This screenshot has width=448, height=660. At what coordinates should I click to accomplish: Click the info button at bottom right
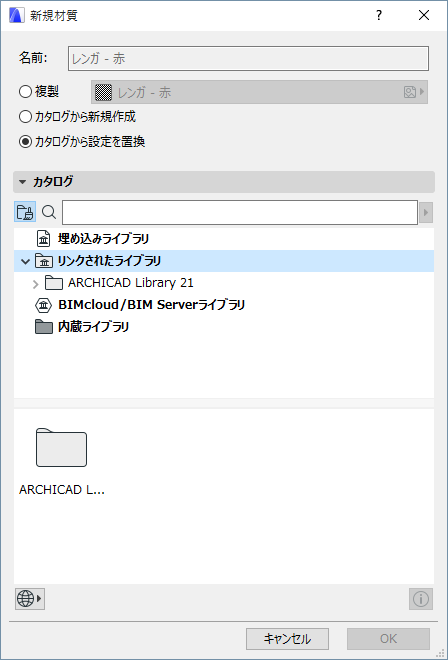421,599
